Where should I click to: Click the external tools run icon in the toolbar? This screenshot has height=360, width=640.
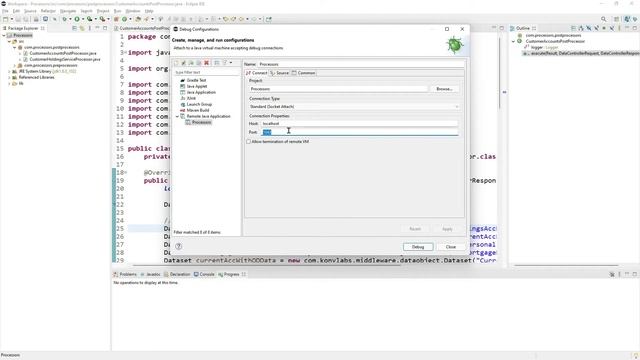coord(102,19)
